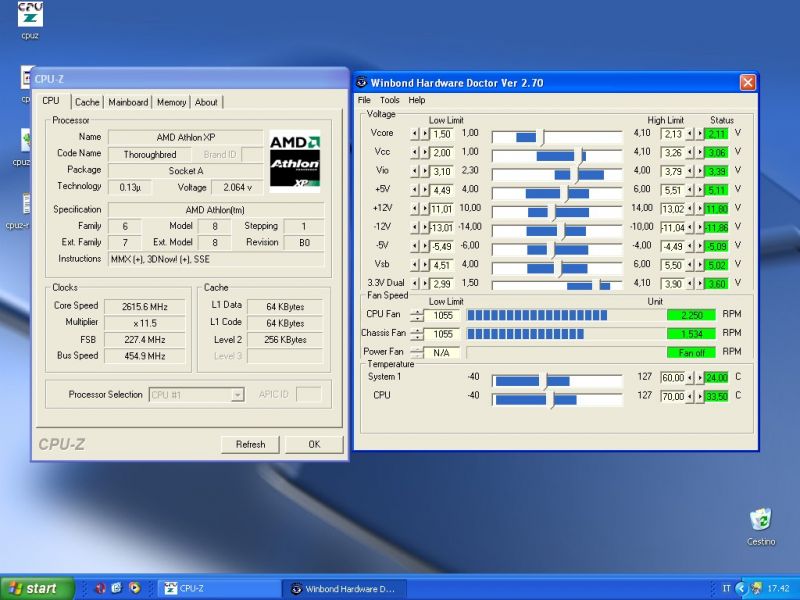Click the AMD Athlon XP logo in CPU-Z
The width and height of the screenshot is (800, 600).
[294, 161]
